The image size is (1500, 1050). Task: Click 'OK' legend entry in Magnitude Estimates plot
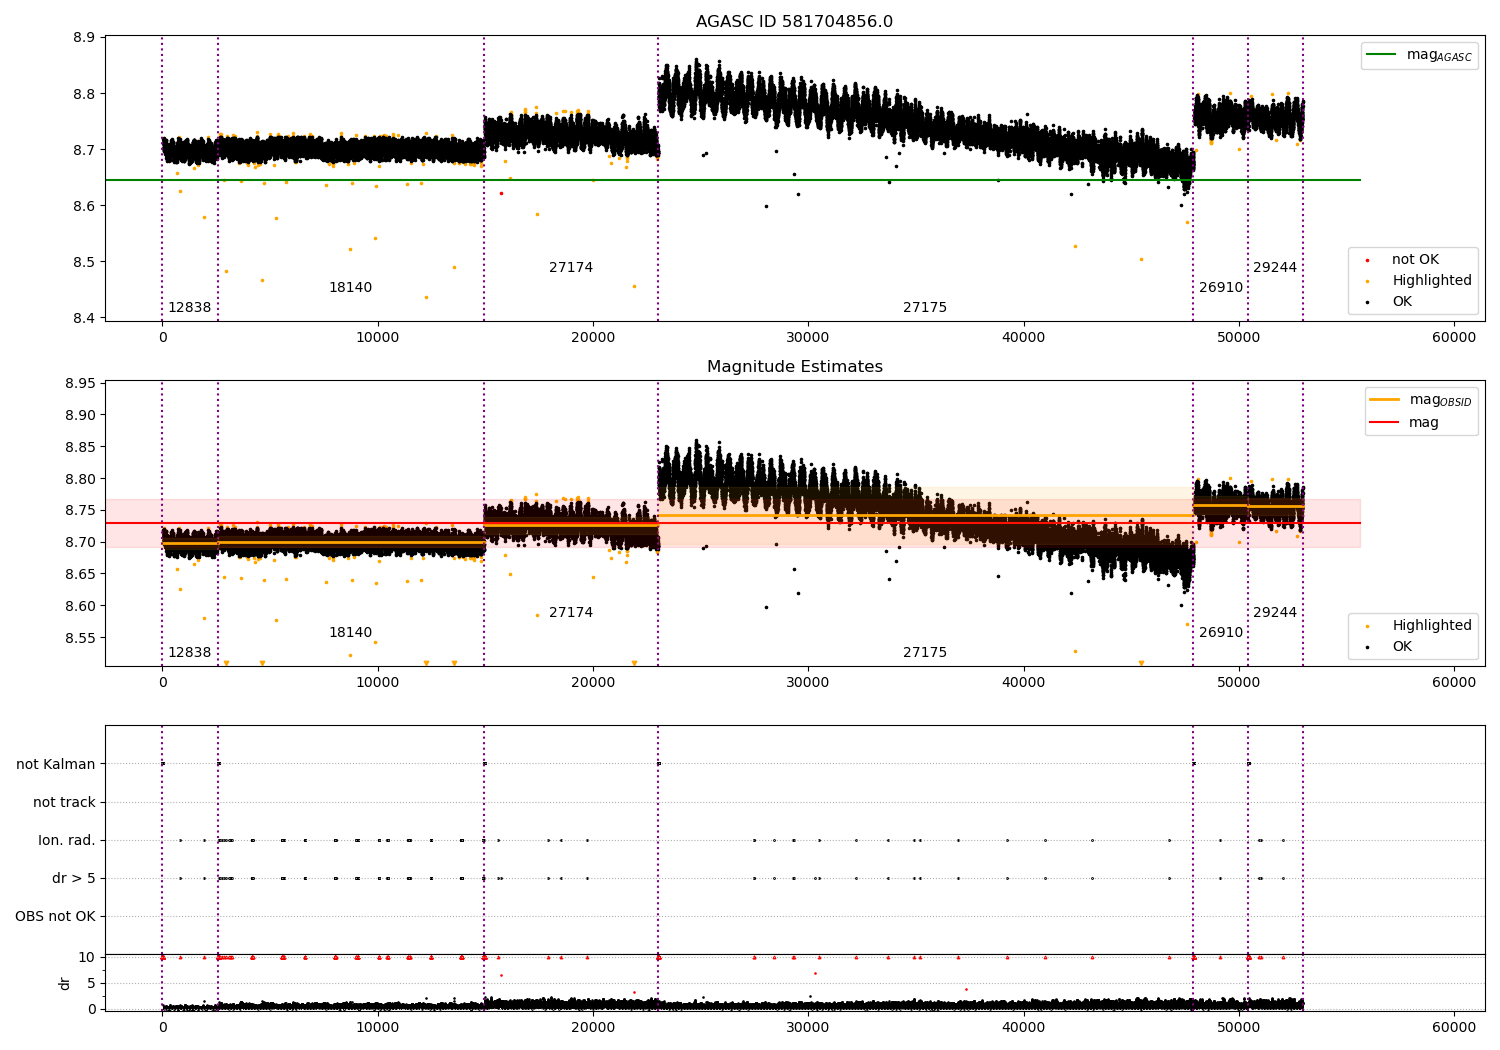(1402, 647)
